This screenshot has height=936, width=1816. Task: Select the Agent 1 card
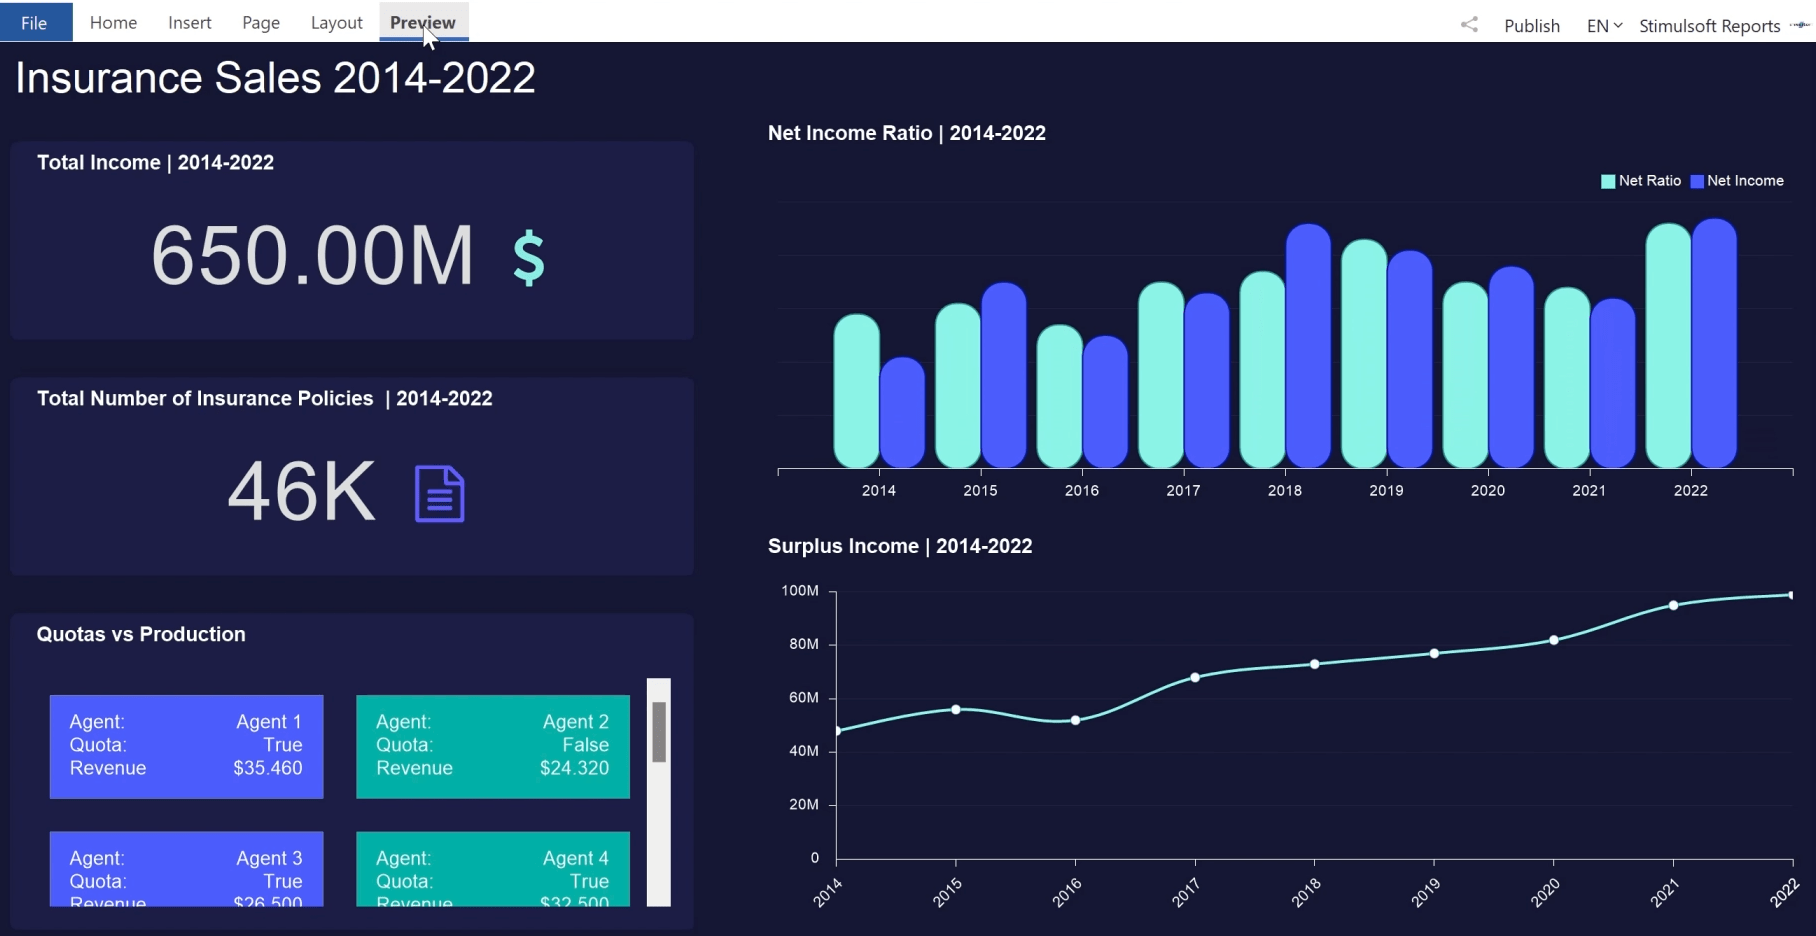pos(187,746)
